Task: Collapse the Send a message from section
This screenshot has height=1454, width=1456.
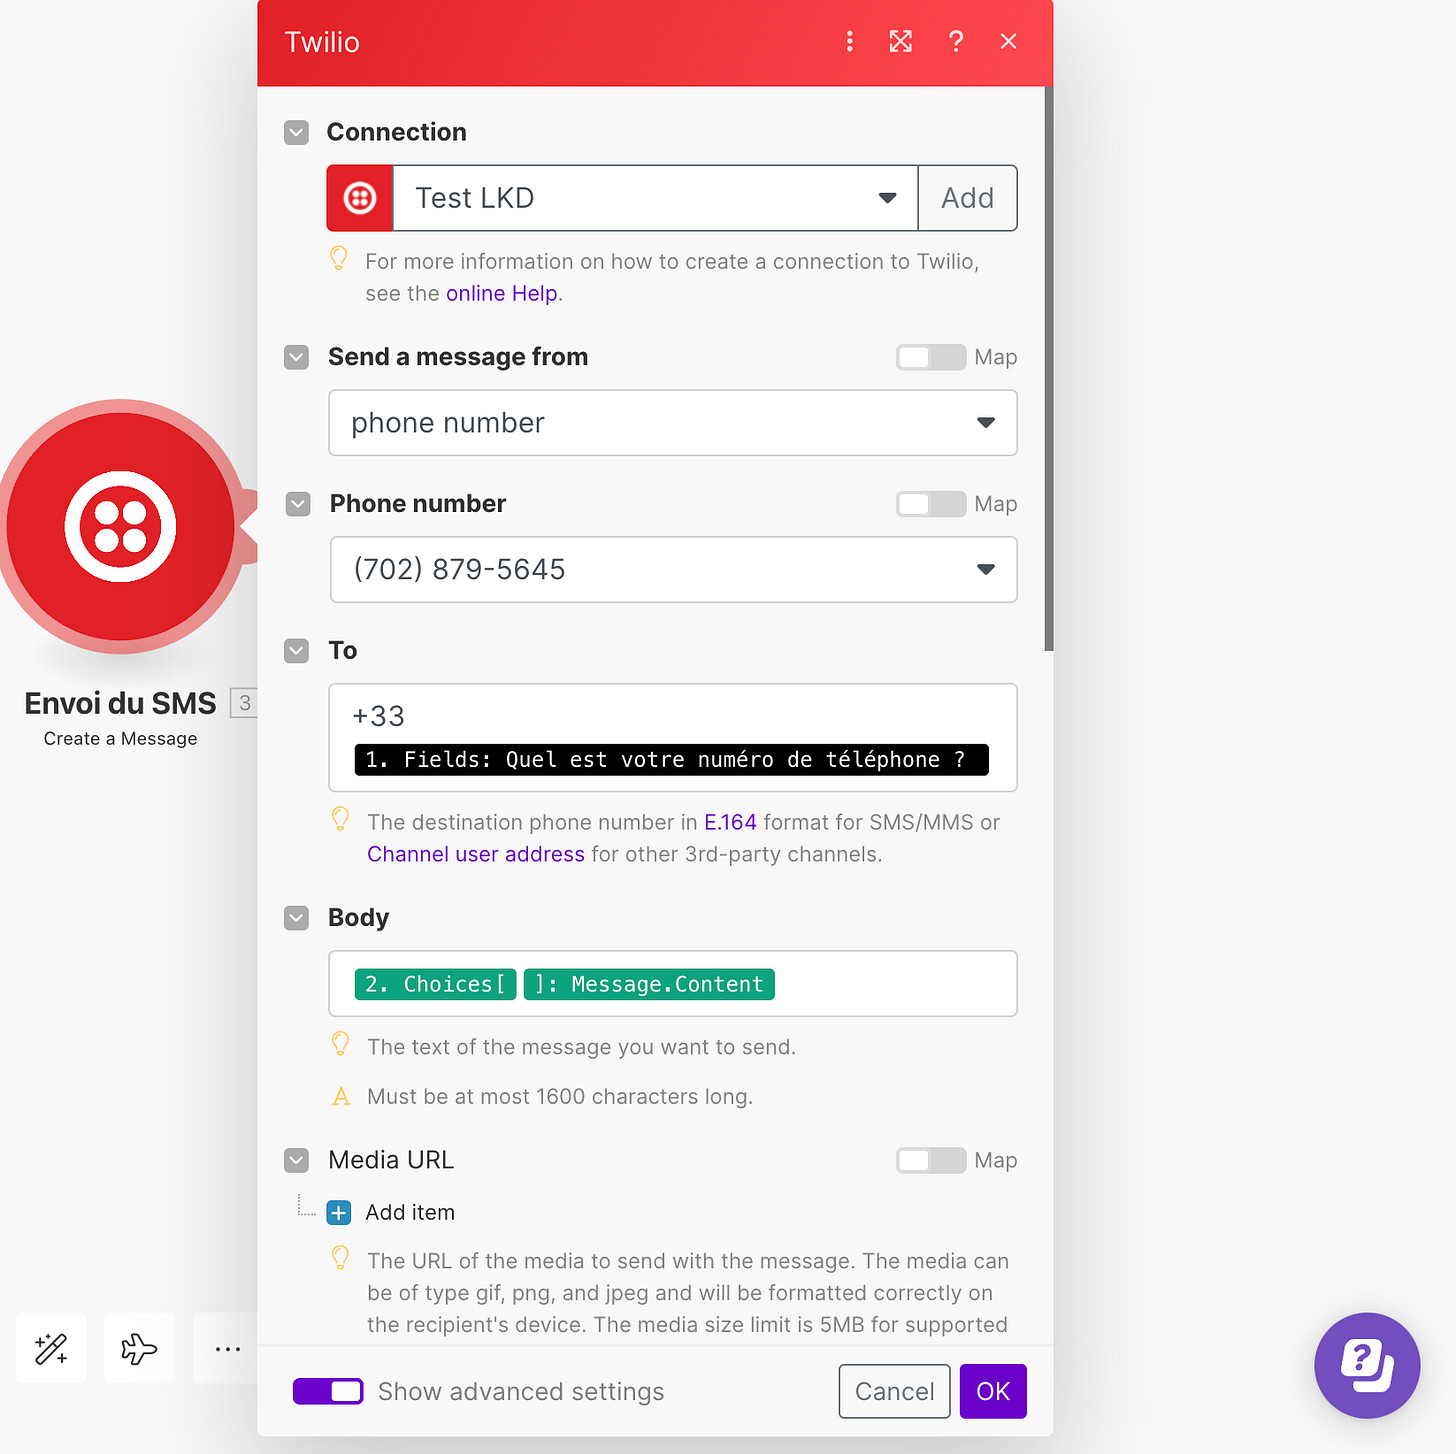Action: coord(296,357)
